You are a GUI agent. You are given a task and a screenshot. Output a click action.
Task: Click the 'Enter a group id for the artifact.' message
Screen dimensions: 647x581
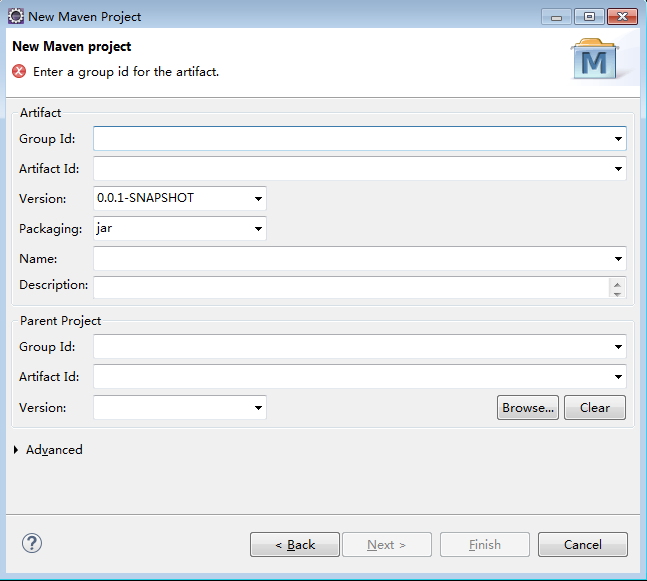[126, 72]
